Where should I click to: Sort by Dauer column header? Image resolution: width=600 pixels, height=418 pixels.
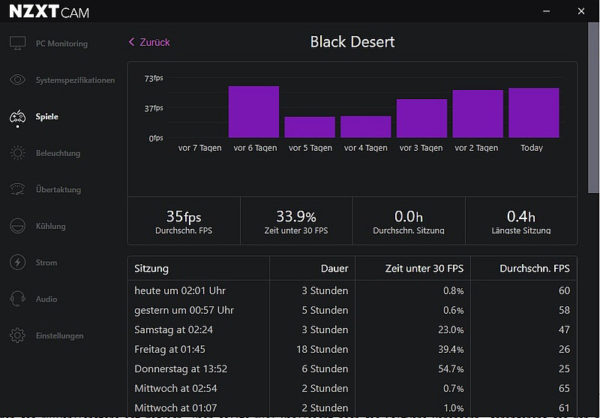coord(334,268)
